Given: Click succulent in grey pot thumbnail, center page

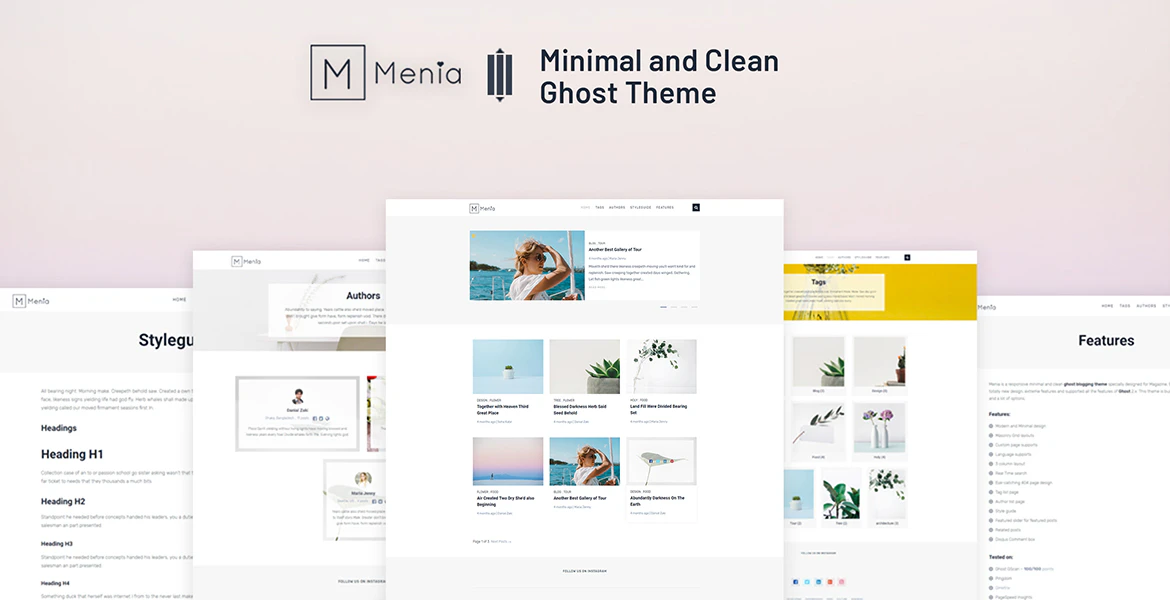Looking at the screenshot, I should (585, 366).
